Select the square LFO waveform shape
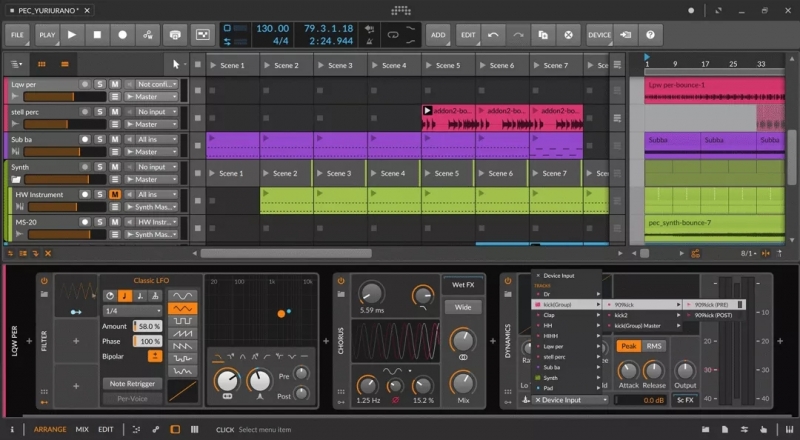 [x=182, y=321]
